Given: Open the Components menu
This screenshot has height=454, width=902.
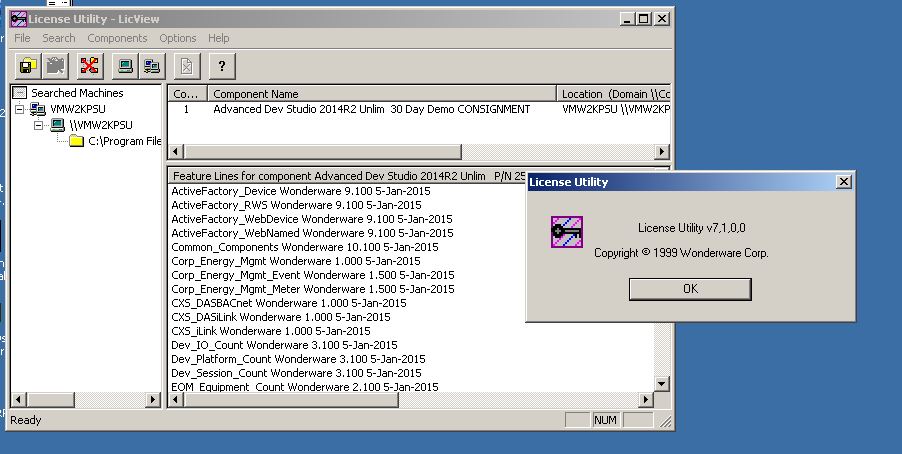Looking at the screenshot, I should click(x=117, y=38).
